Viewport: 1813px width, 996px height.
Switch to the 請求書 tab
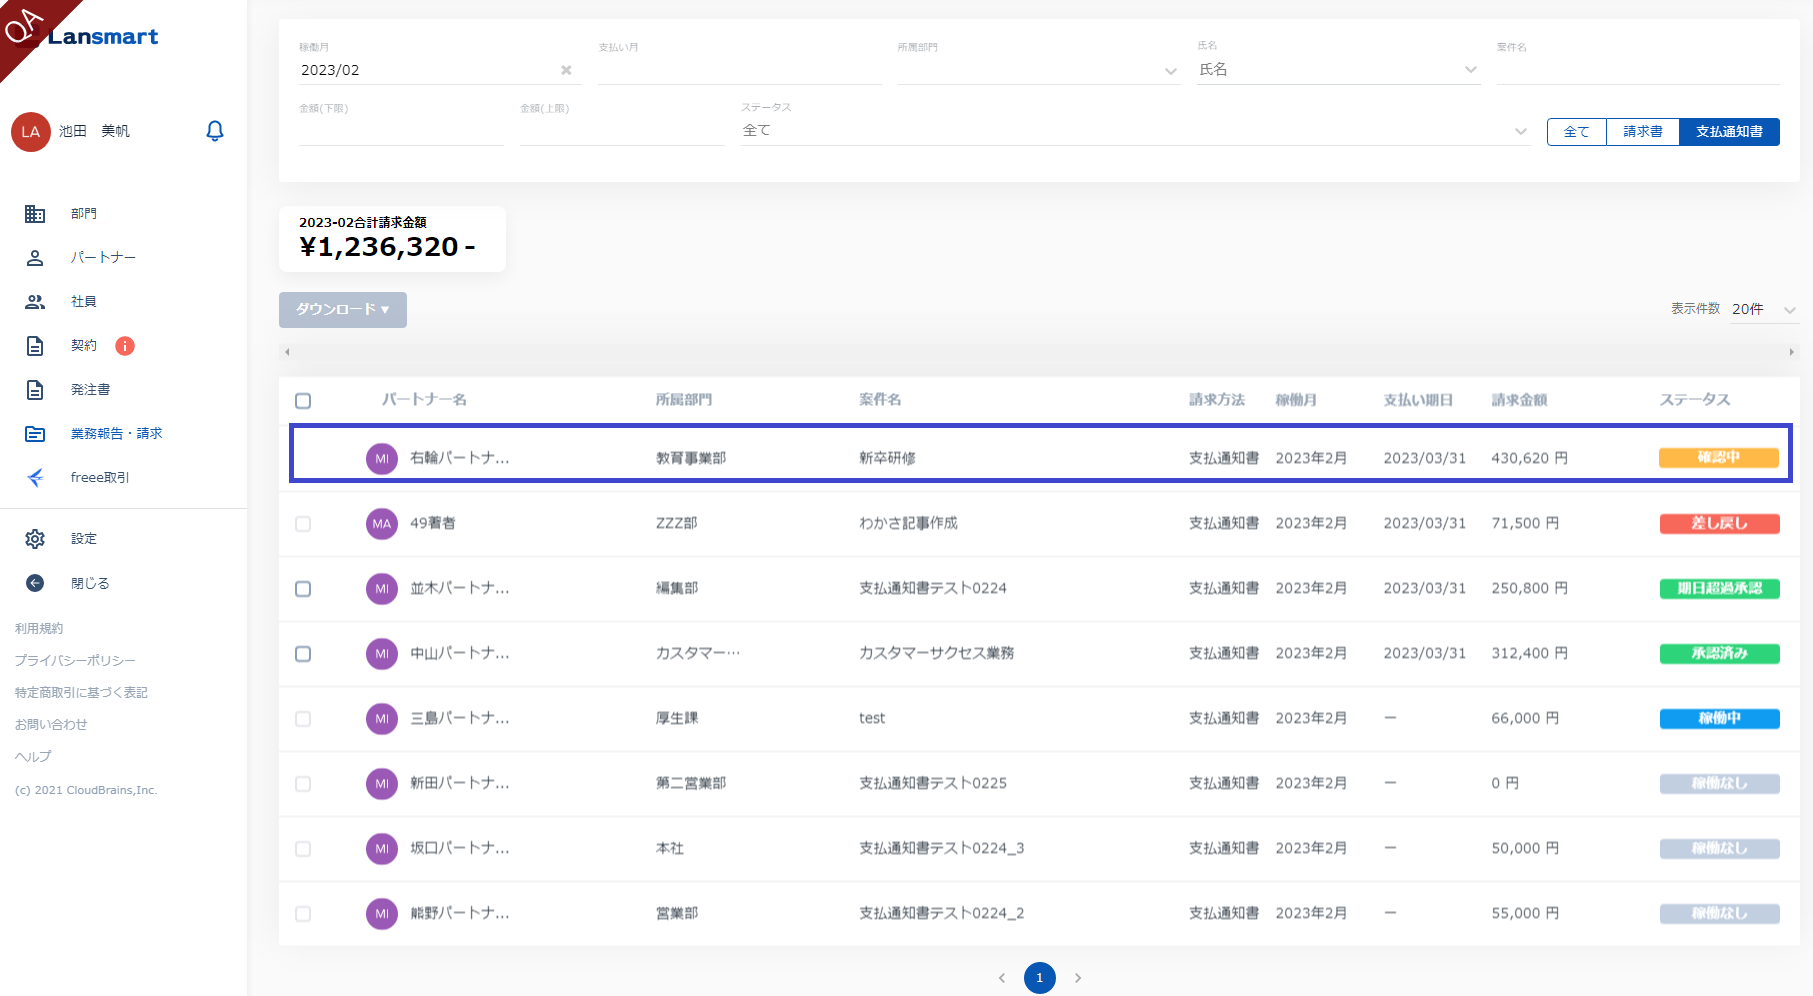tap(1642, 132)
